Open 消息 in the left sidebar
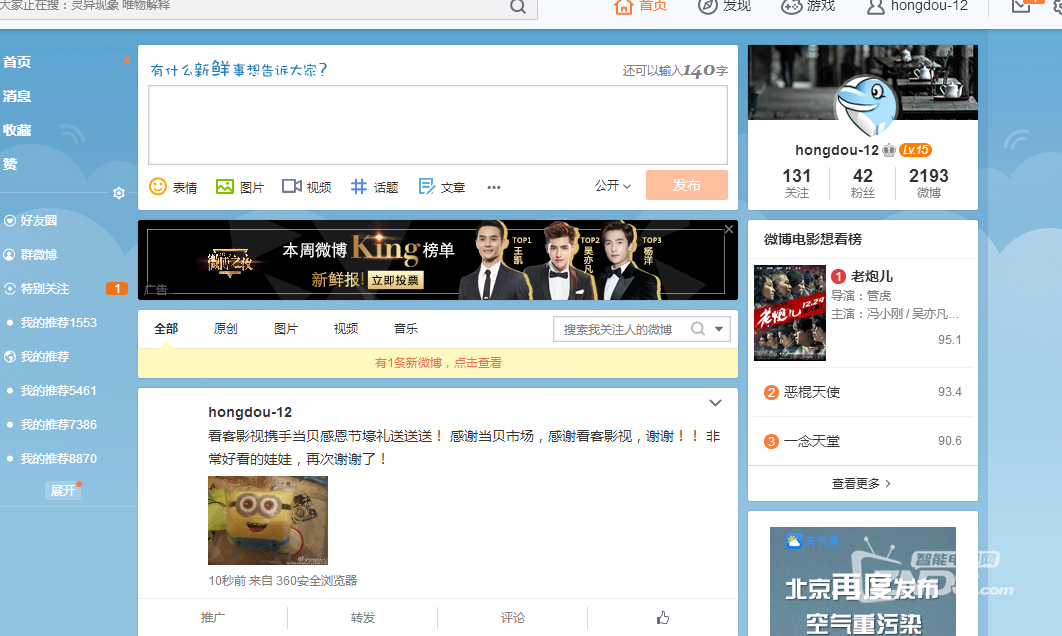Viewport: 1062px width, 636px height. click(x=17, y=96)
